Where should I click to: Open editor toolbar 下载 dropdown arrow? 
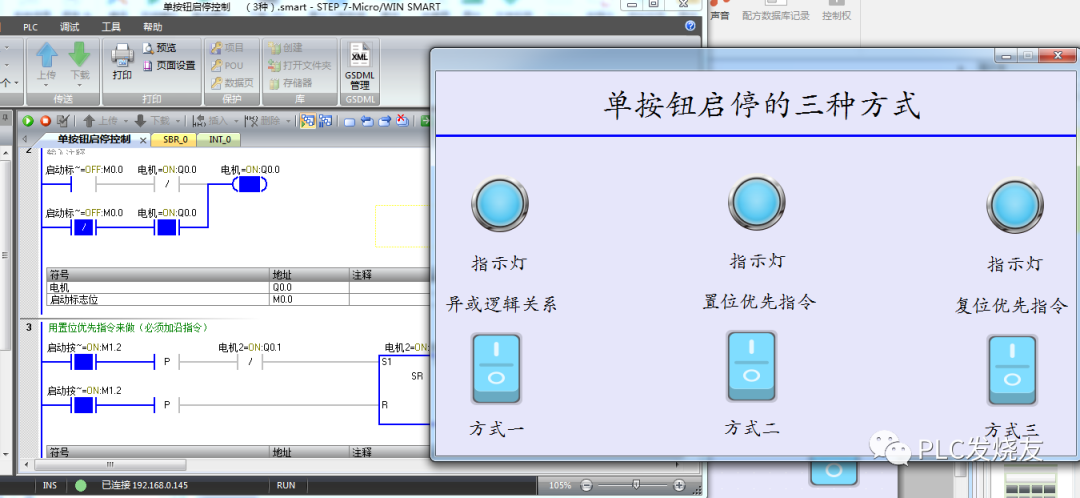(x=178, y=121)
